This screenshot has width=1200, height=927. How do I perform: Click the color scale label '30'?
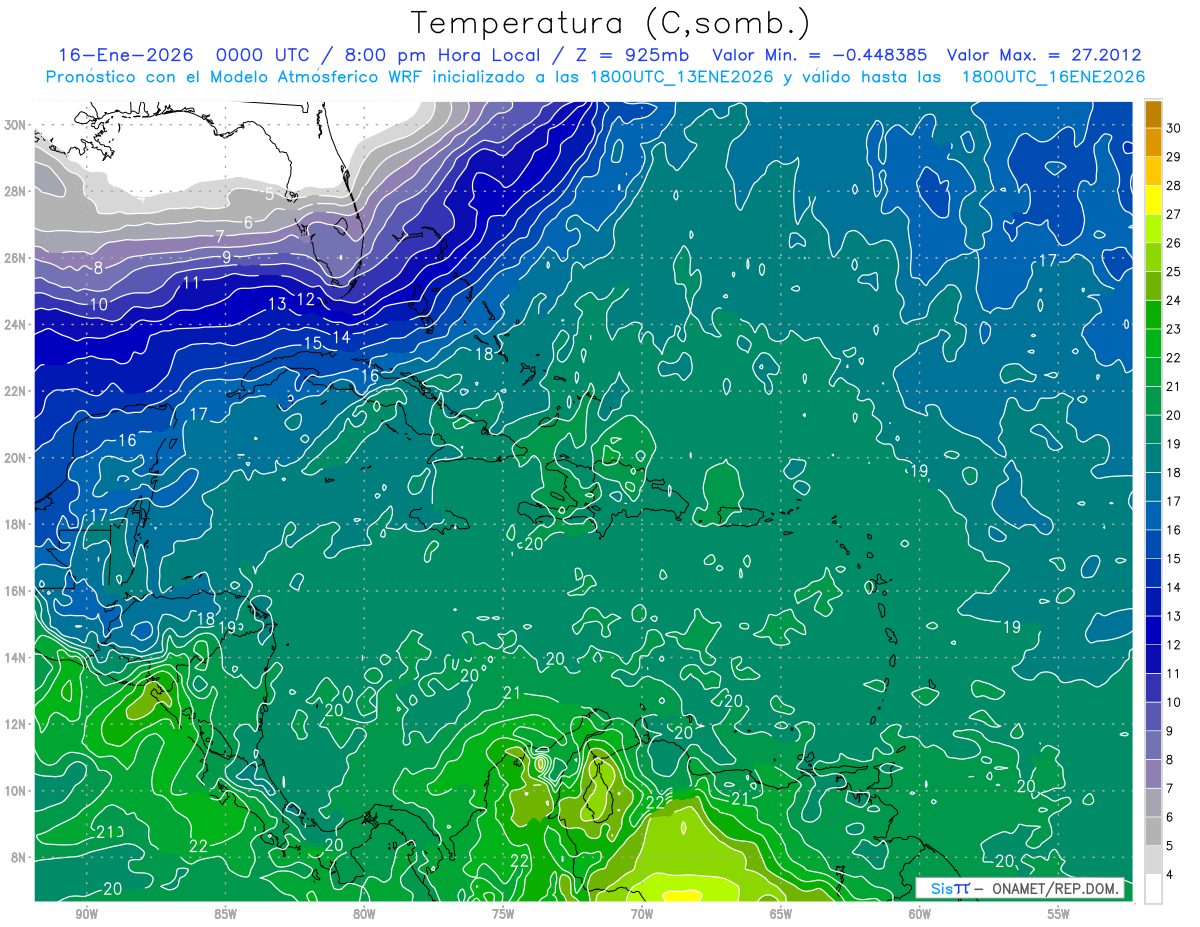pos(1174,127)
